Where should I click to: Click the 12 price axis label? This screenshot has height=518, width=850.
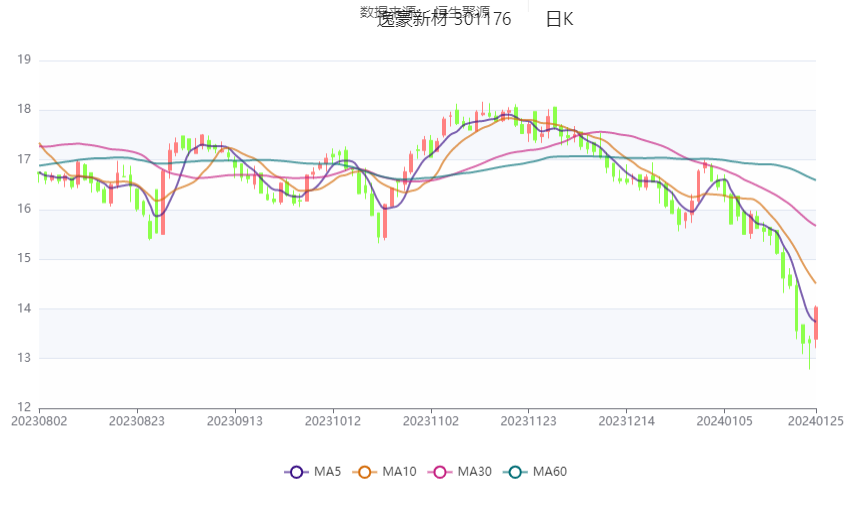[24, 407]
